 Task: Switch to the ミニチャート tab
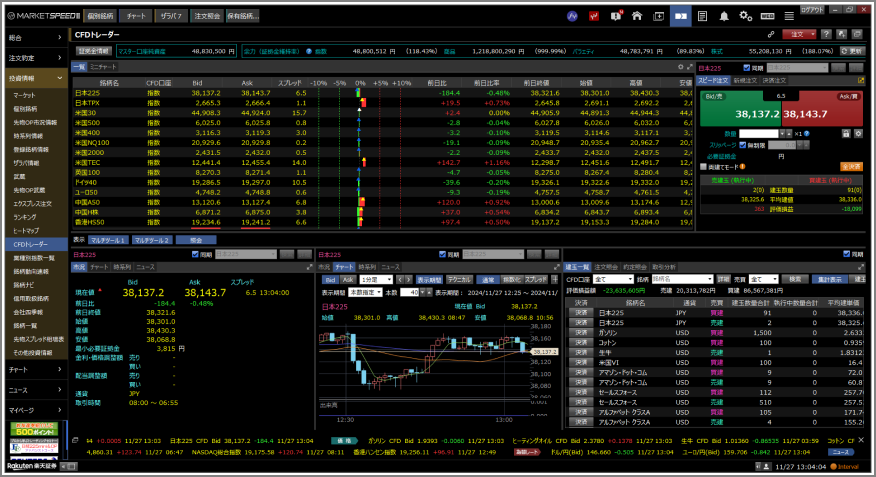pos(103,67)
